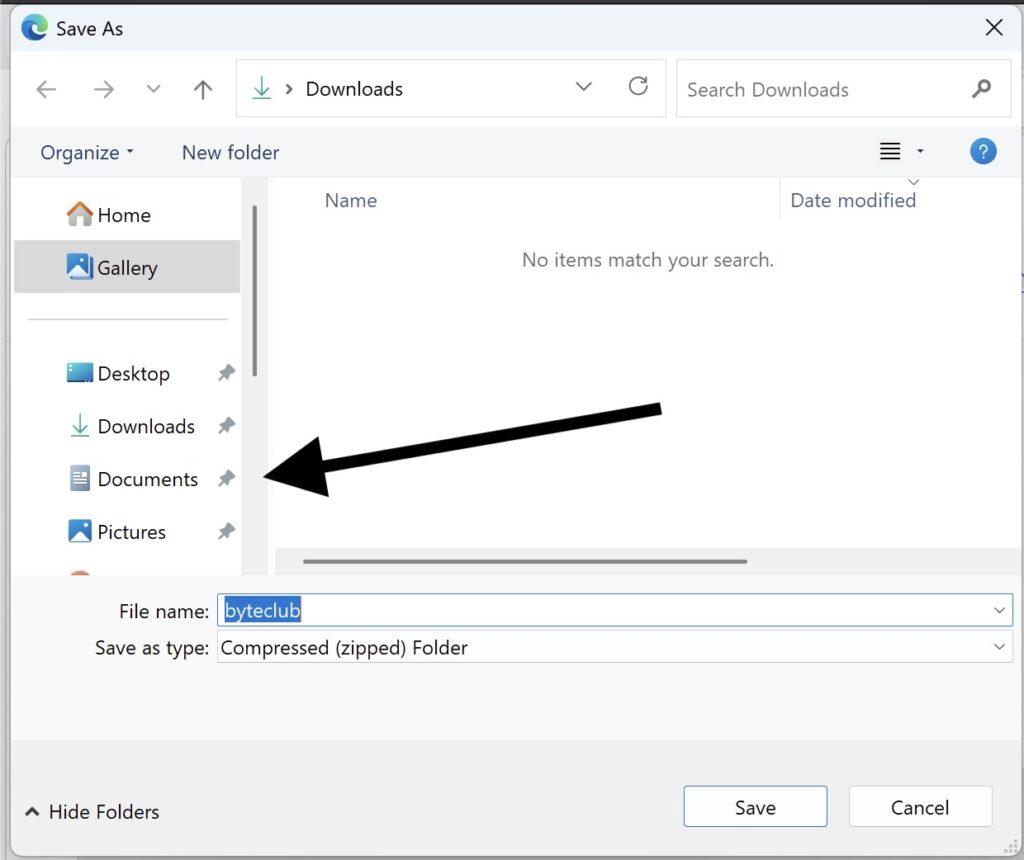This screenshot has width=1024, height=860.
Task: Click the search magnifier icon
Action: (981, 89)
